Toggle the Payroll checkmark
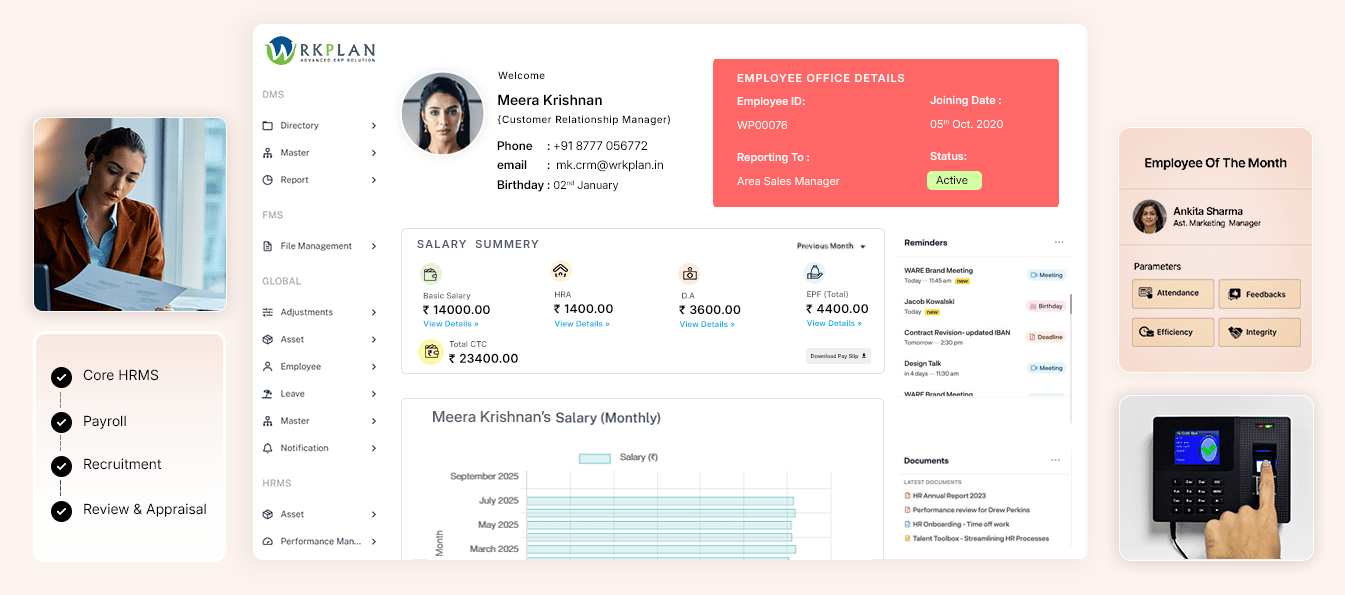 pos(62,422)
